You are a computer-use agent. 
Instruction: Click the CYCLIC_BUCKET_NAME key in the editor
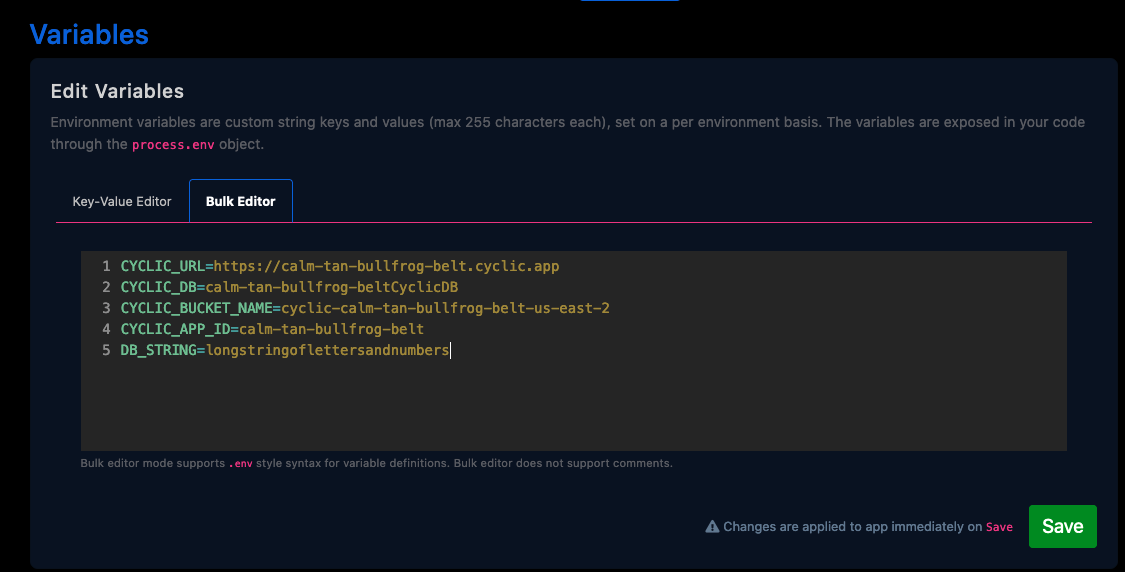click(x=196, y=308)
